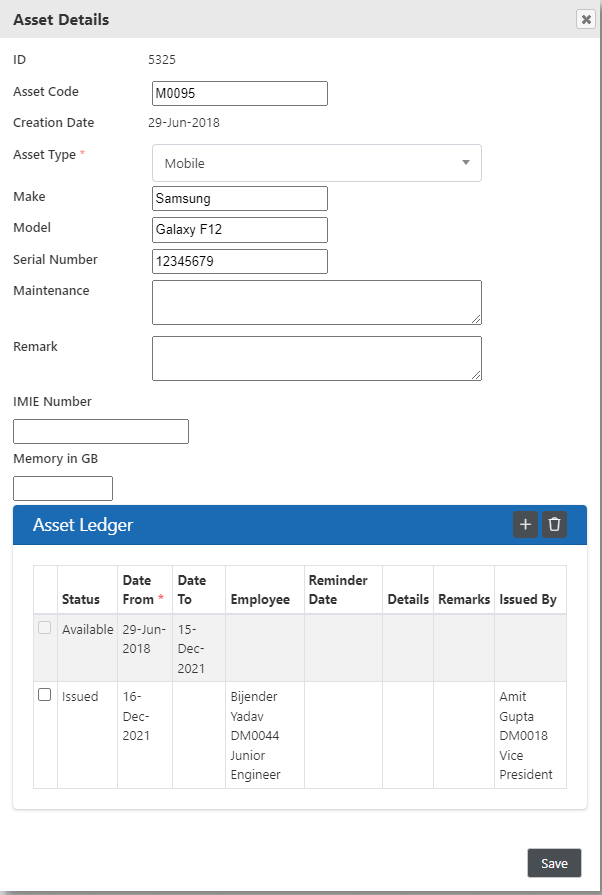Image resolution: width=602 pixels, height=895 pixels.
Task: Edit the Model field Galaxy F12
Action: [240, 229]
